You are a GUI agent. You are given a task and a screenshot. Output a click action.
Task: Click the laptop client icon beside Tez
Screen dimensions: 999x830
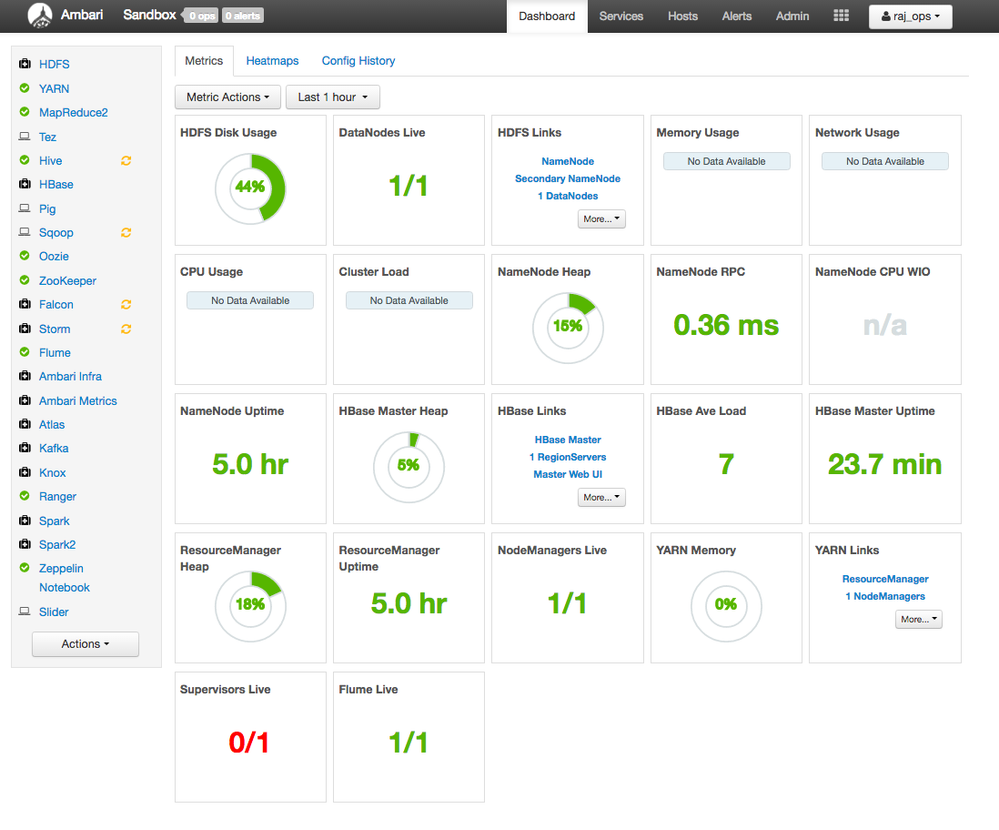(x=25, y=136)
